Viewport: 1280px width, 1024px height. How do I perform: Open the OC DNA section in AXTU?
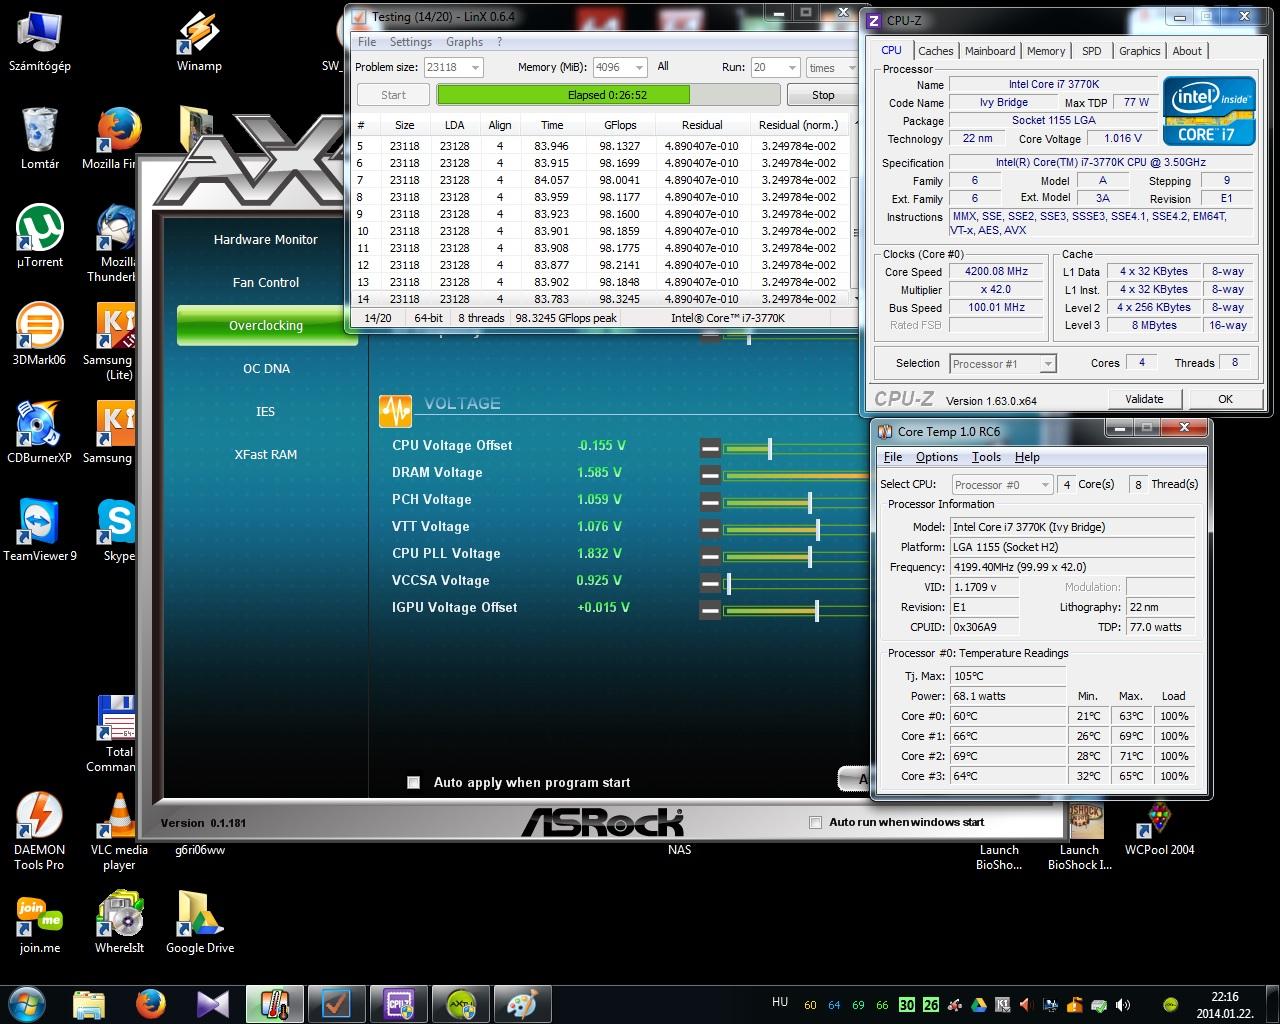pyautogui.click(x=266, y=368)
